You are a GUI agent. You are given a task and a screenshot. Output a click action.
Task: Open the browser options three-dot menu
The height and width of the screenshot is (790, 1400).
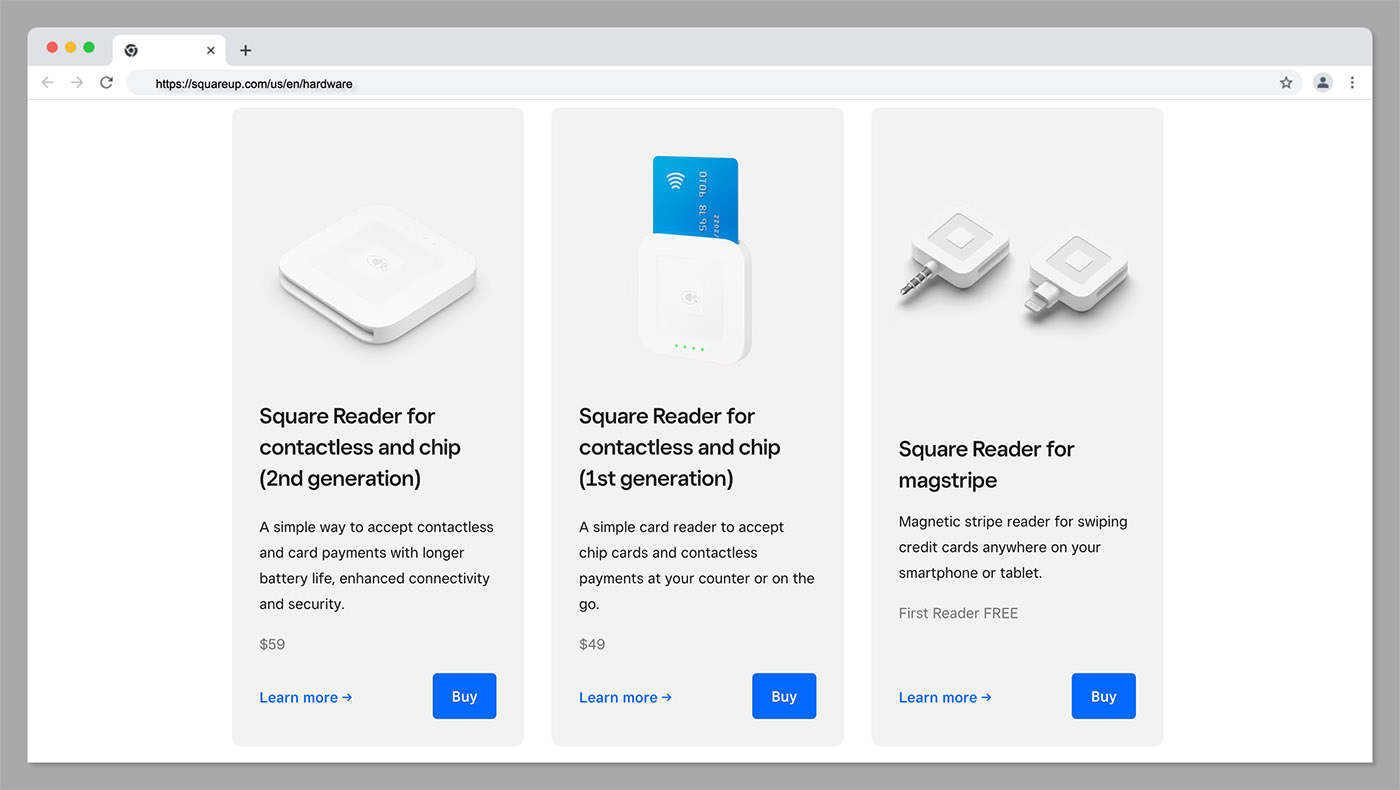coord(1352,83)
